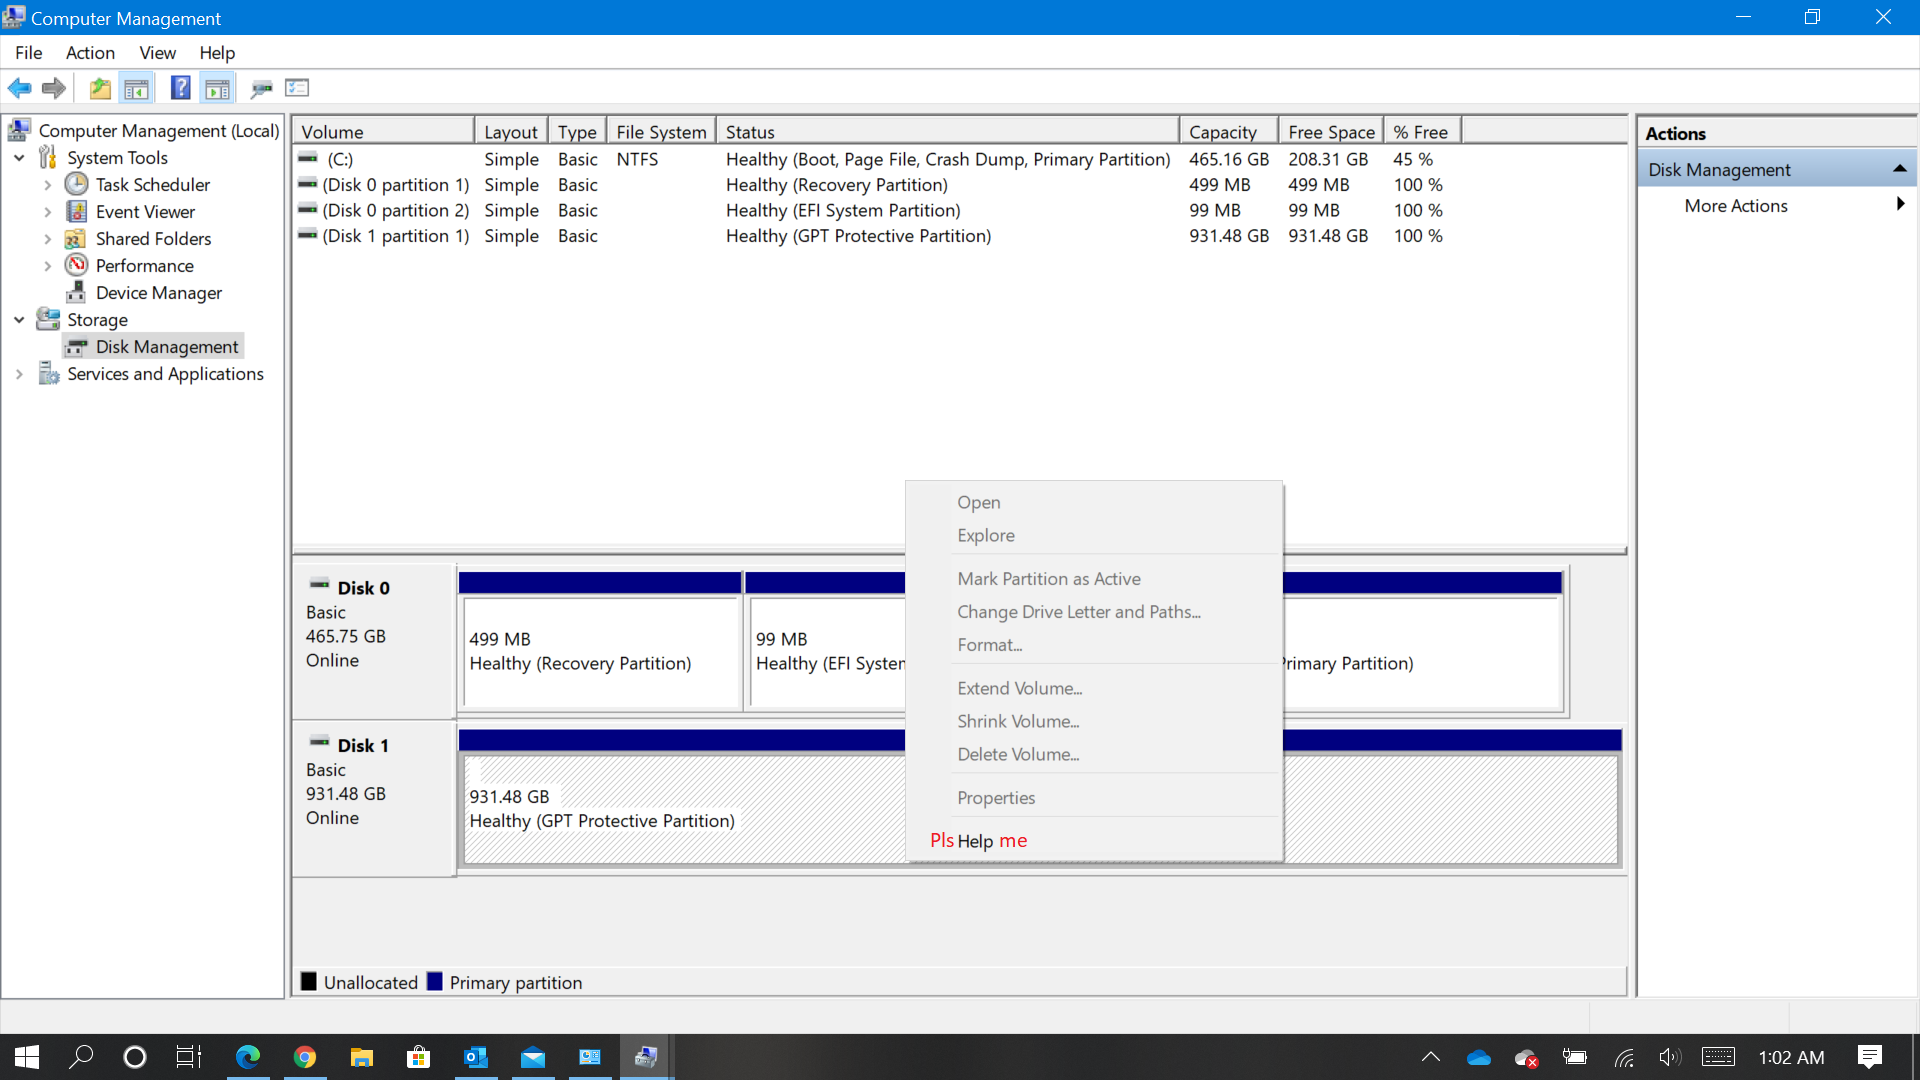Image resolution: width=1920 pixels, height=1080 pixels.
Task: Sort by the Capacity column header
Action: (x=1229, y=131)
